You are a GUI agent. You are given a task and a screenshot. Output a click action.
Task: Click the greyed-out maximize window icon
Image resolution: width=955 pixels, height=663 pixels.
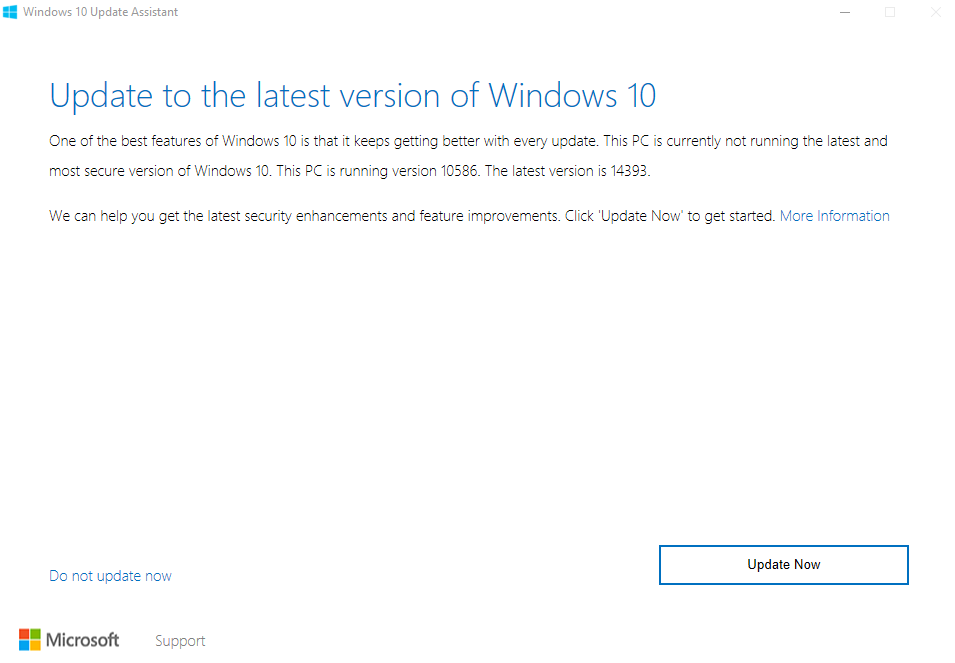point(890,12)
